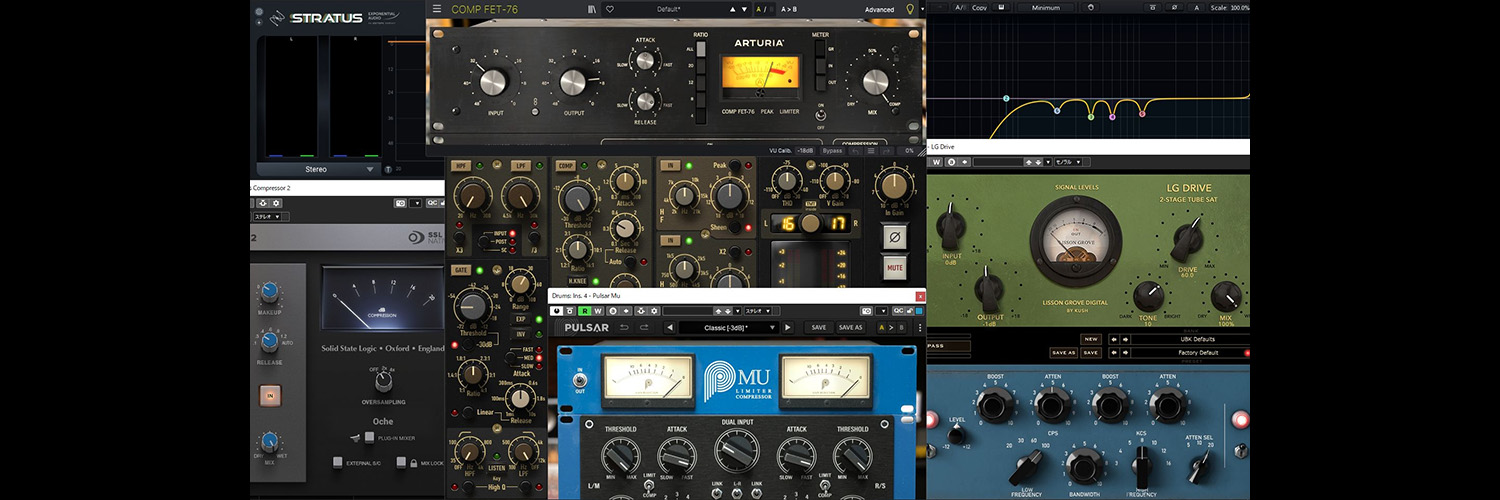The image size is (1500, 500).
Task: Toggle the IN button on the SSL compressor
Action: pos(270,396)
